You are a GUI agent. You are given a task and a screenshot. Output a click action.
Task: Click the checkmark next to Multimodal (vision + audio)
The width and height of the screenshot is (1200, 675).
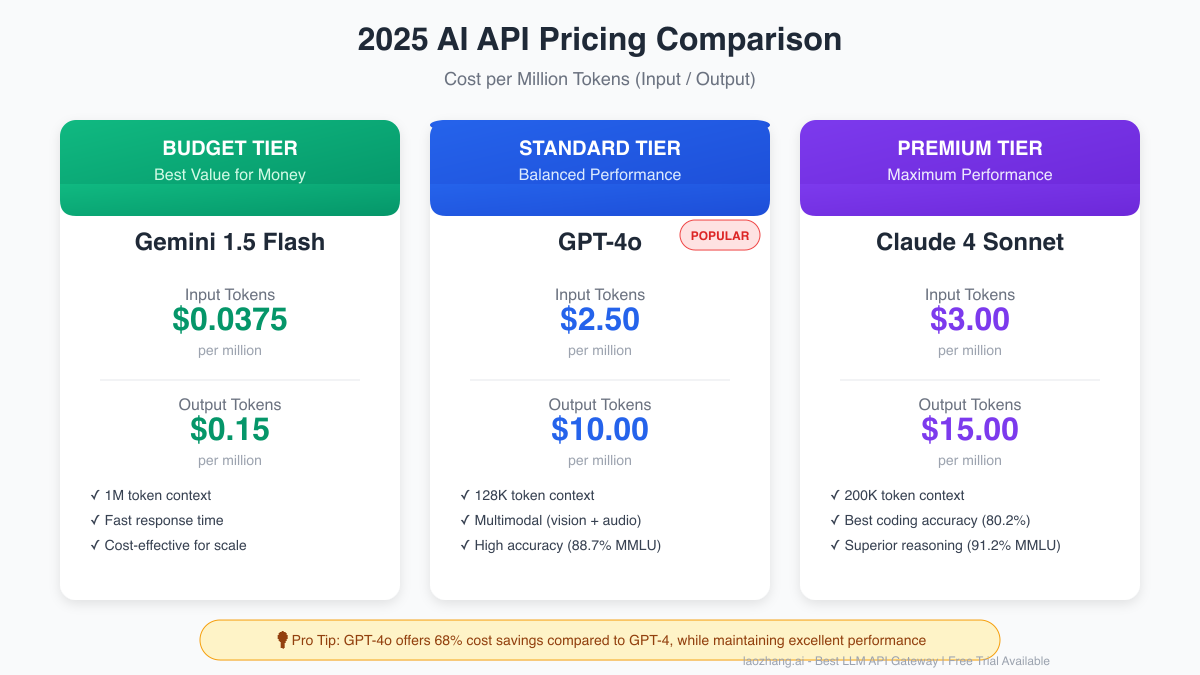tap(465, 520)
